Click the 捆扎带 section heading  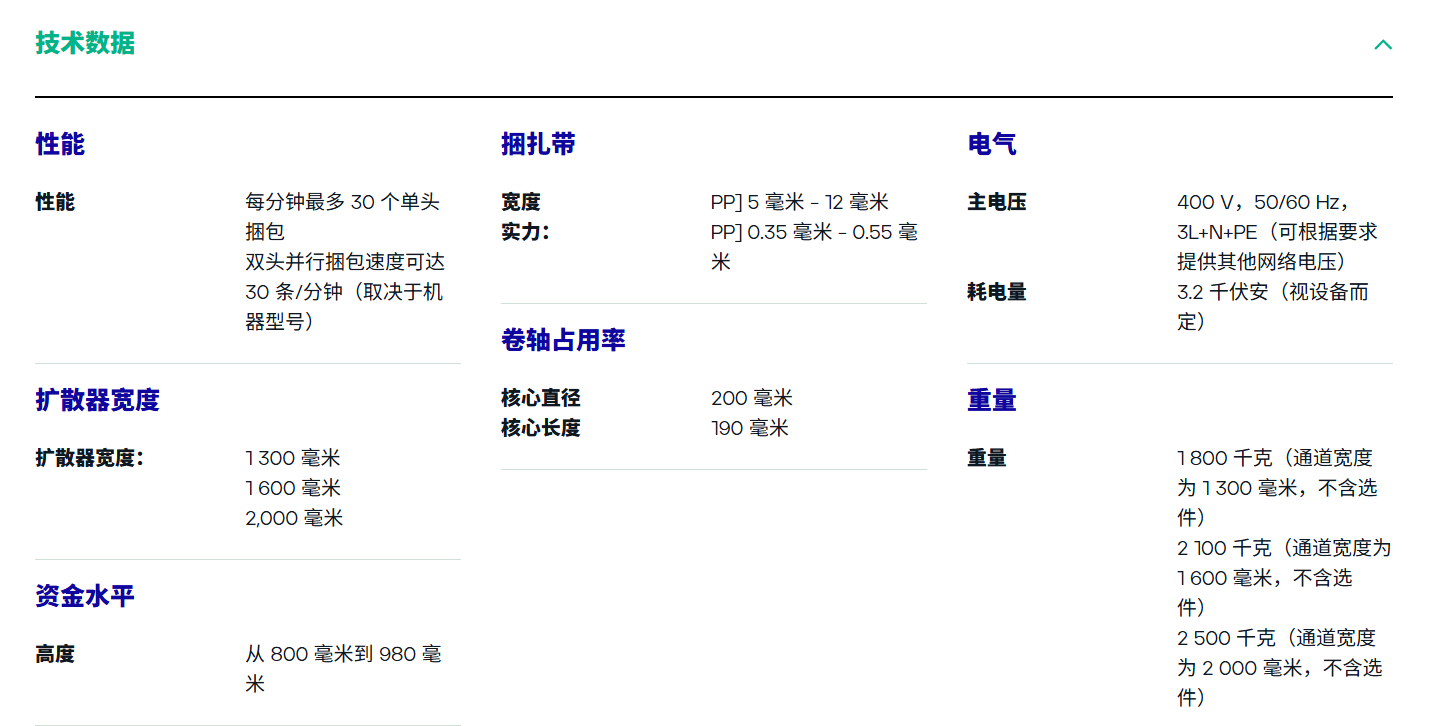[x=538, y=144]
